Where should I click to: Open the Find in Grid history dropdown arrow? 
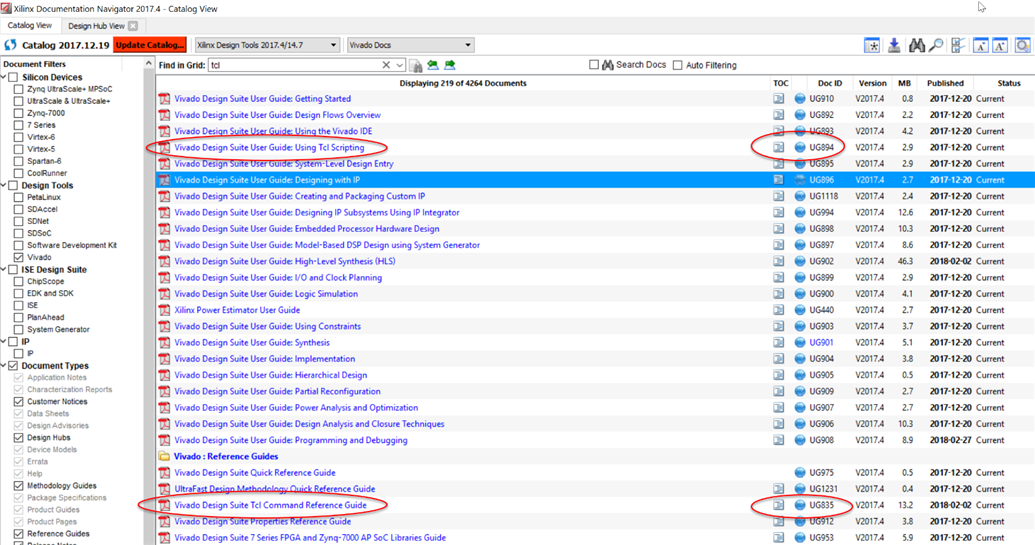399,65
